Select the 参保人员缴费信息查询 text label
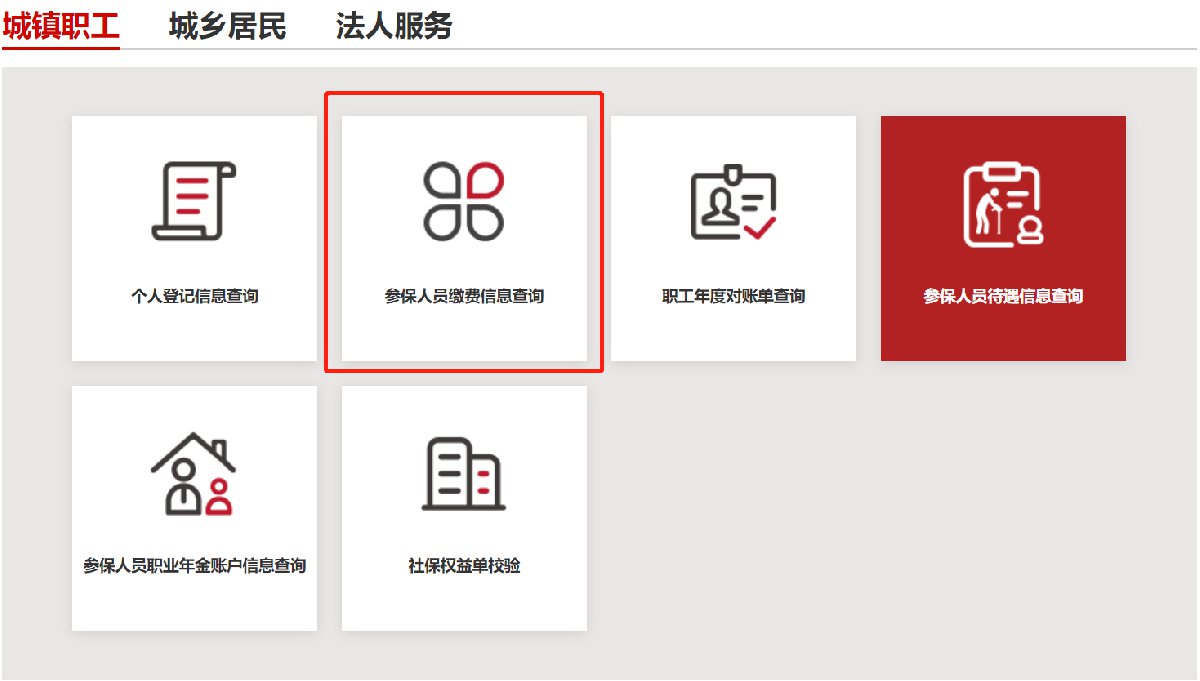This screenshot has width=1200, height=681. (x=463, y=294)
